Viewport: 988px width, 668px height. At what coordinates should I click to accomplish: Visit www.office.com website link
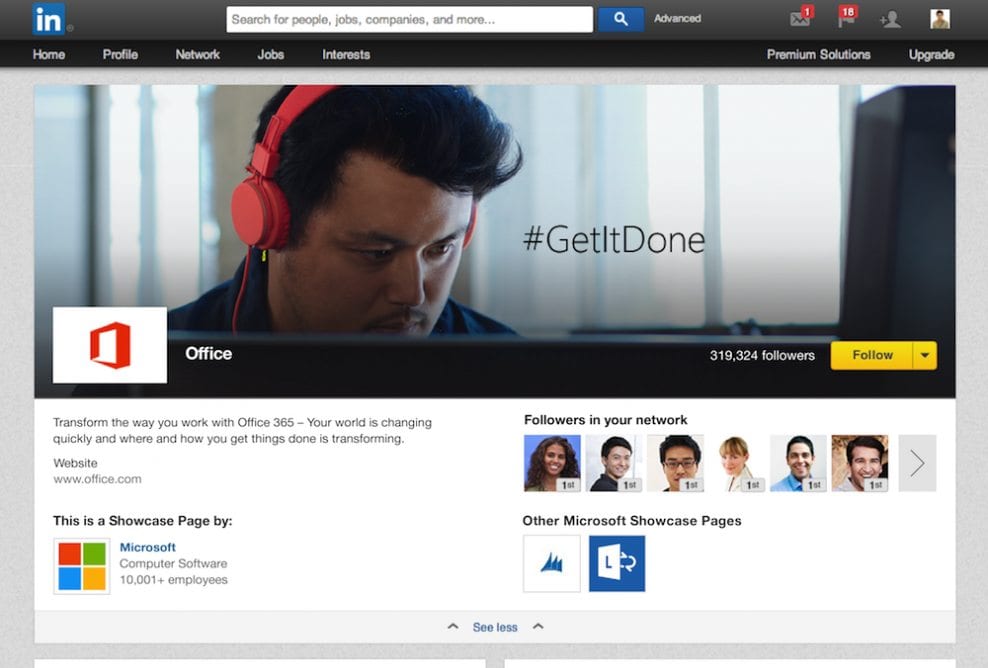97,479
